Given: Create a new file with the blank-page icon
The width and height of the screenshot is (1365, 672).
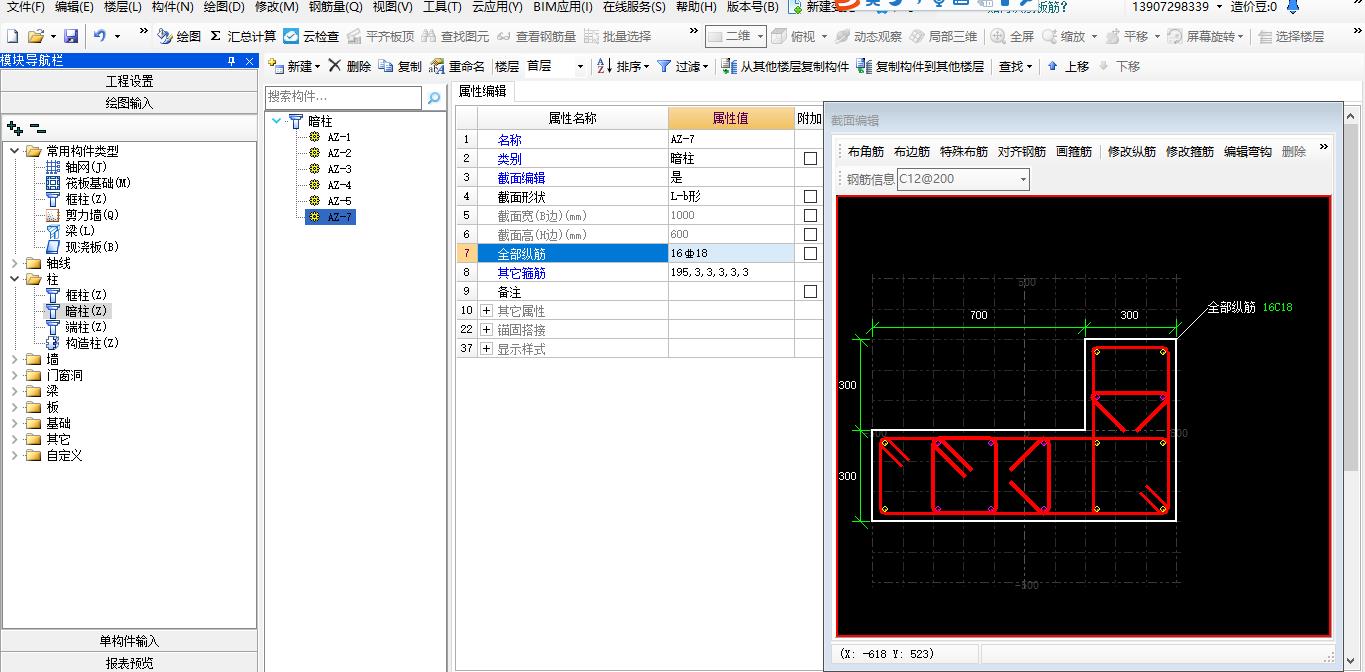Looking at the screenshot, I should [x=12, y=36].
